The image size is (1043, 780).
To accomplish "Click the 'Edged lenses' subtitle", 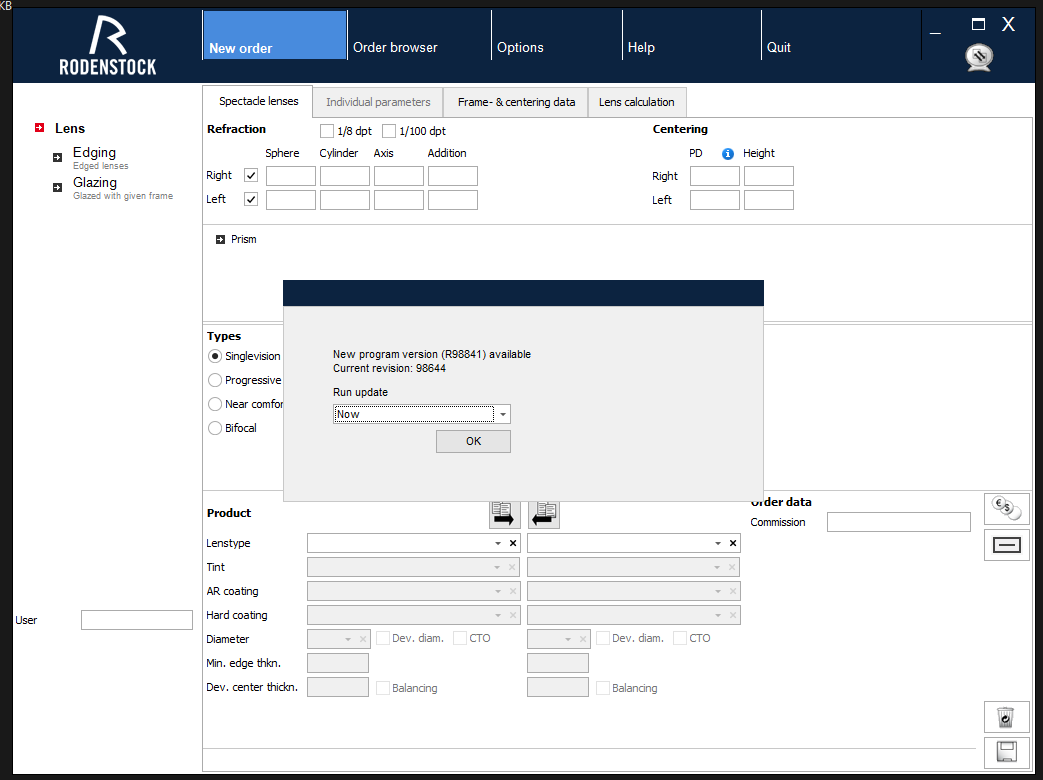I will pos(100,166).
